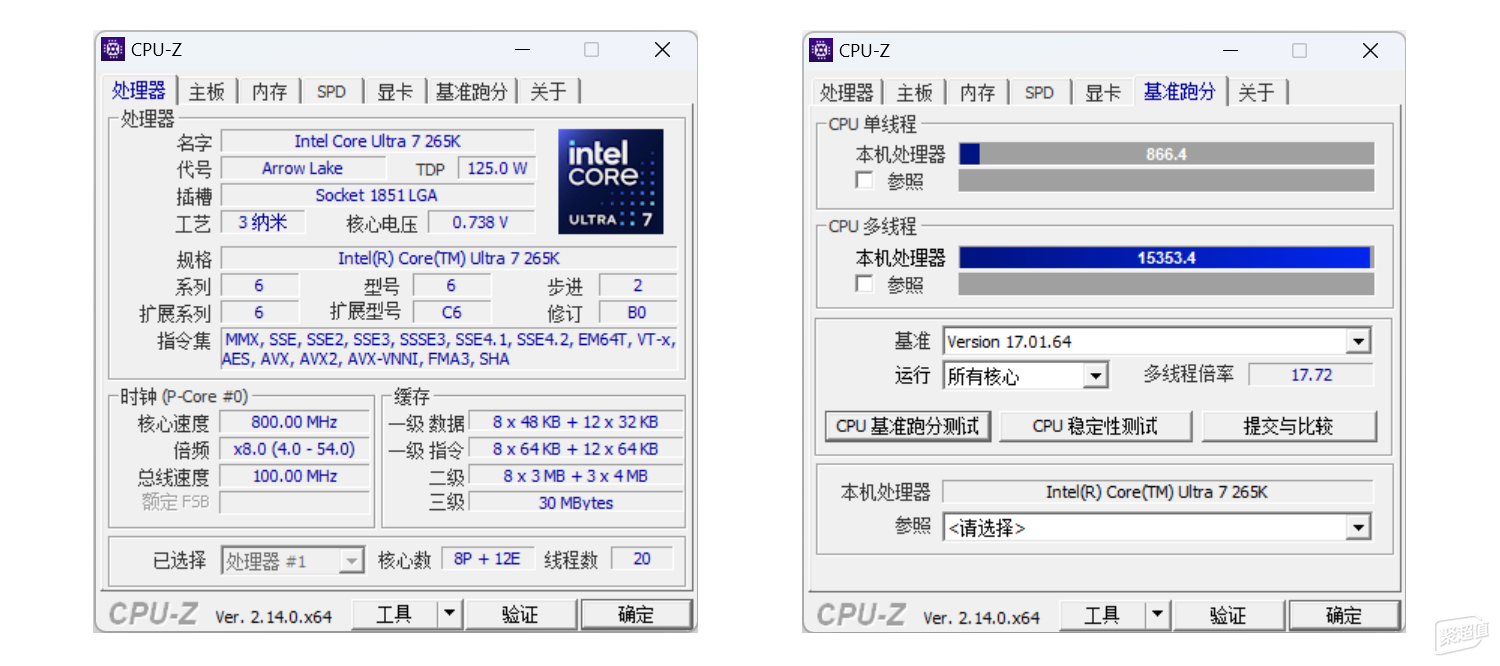Open the 关于 tab in the processor window
This screenshot has height=666, width=1500.
click(548, 92)
